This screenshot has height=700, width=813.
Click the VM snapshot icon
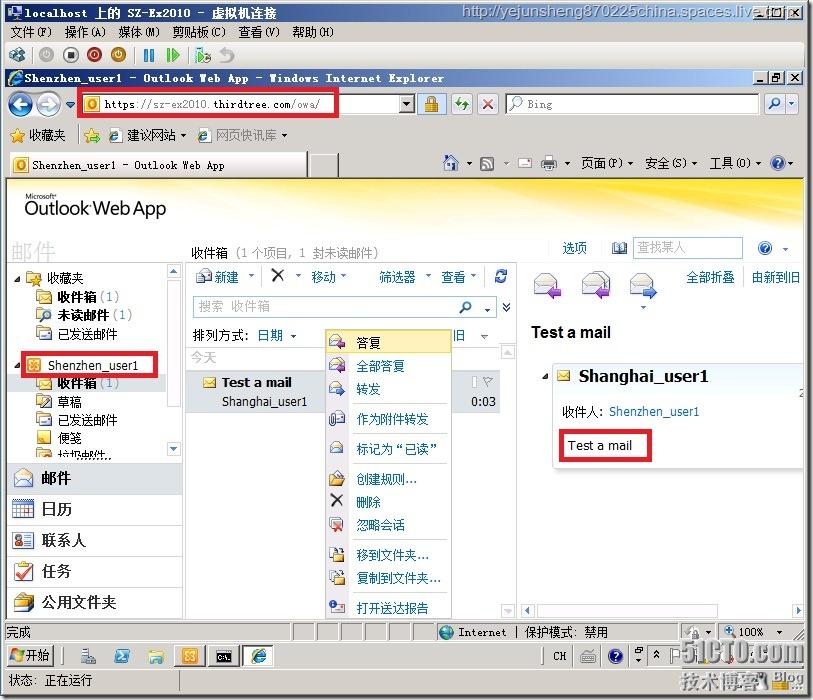(x=203, y=54)
